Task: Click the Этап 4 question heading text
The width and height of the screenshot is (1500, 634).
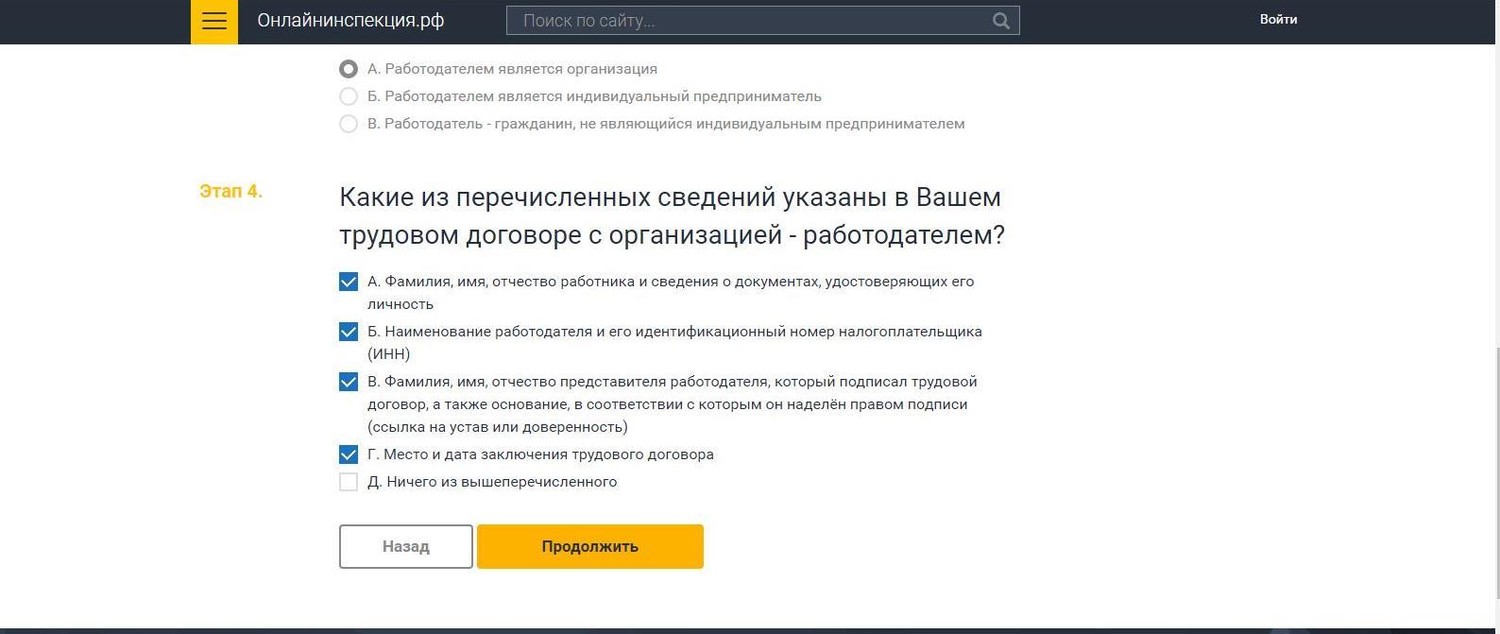Action: click(x=672, y=216)
